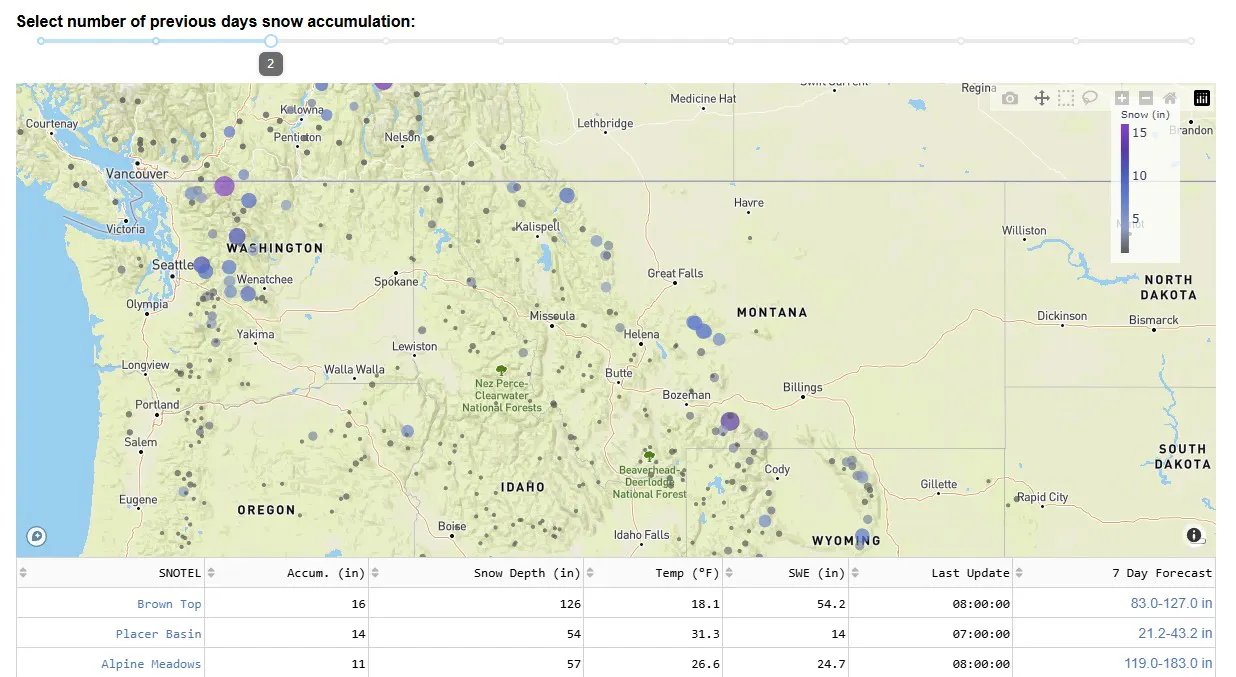Zoom in using the plus icon

[1121, 98]
